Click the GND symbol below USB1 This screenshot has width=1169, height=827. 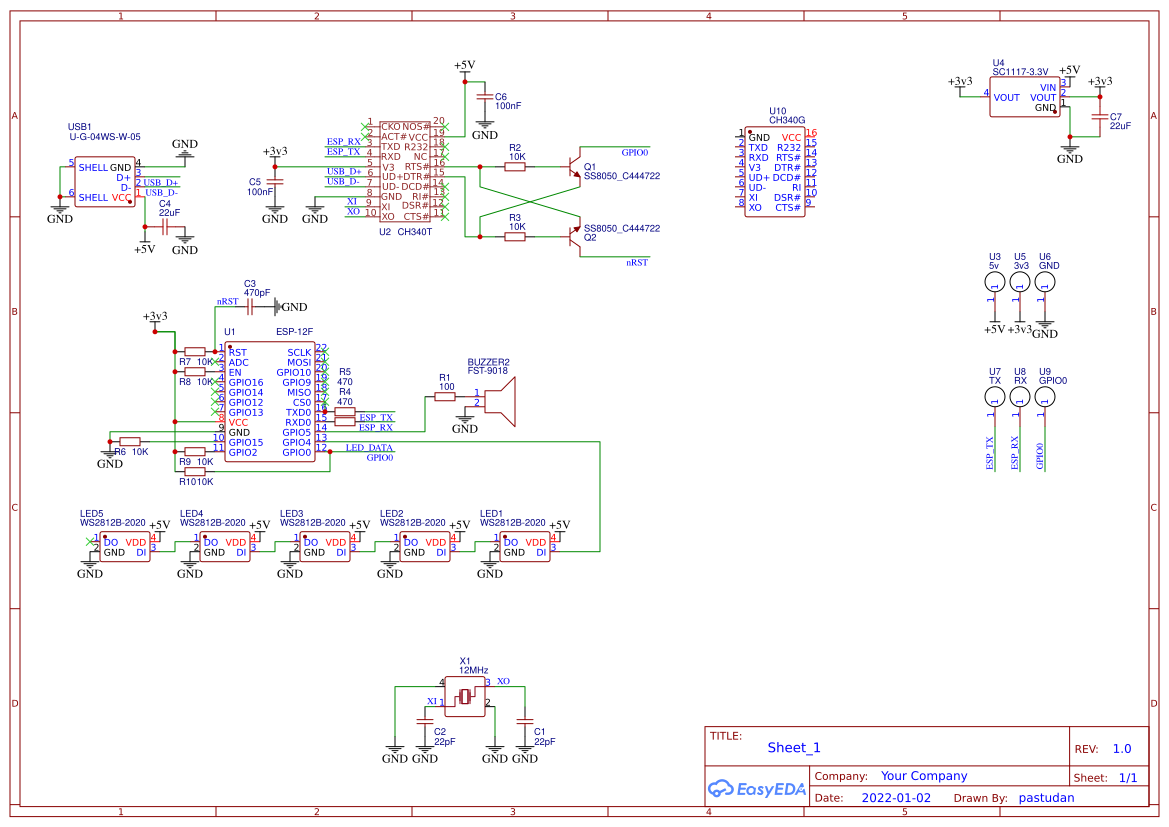(58, 210)
